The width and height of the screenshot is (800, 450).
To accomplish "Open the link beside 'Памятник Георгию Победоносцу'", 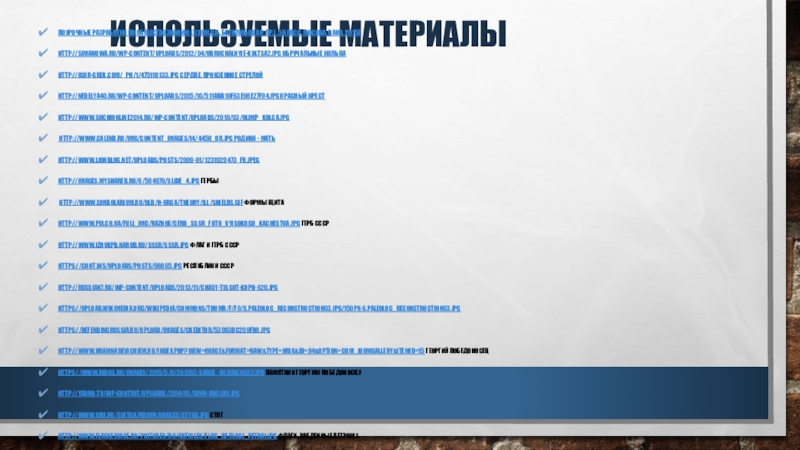I will click(x=161, y=372).
